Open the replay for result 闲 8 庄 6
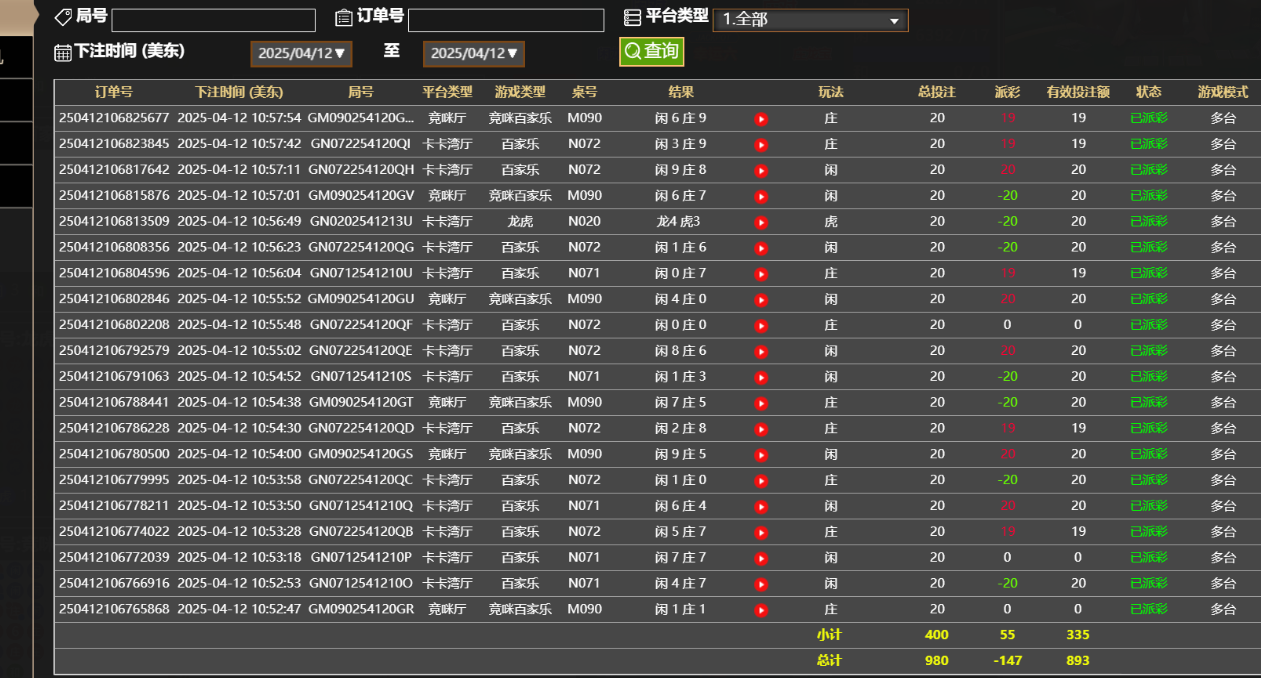This screenshot has width=1261, height=678. [x=761, y=350]
